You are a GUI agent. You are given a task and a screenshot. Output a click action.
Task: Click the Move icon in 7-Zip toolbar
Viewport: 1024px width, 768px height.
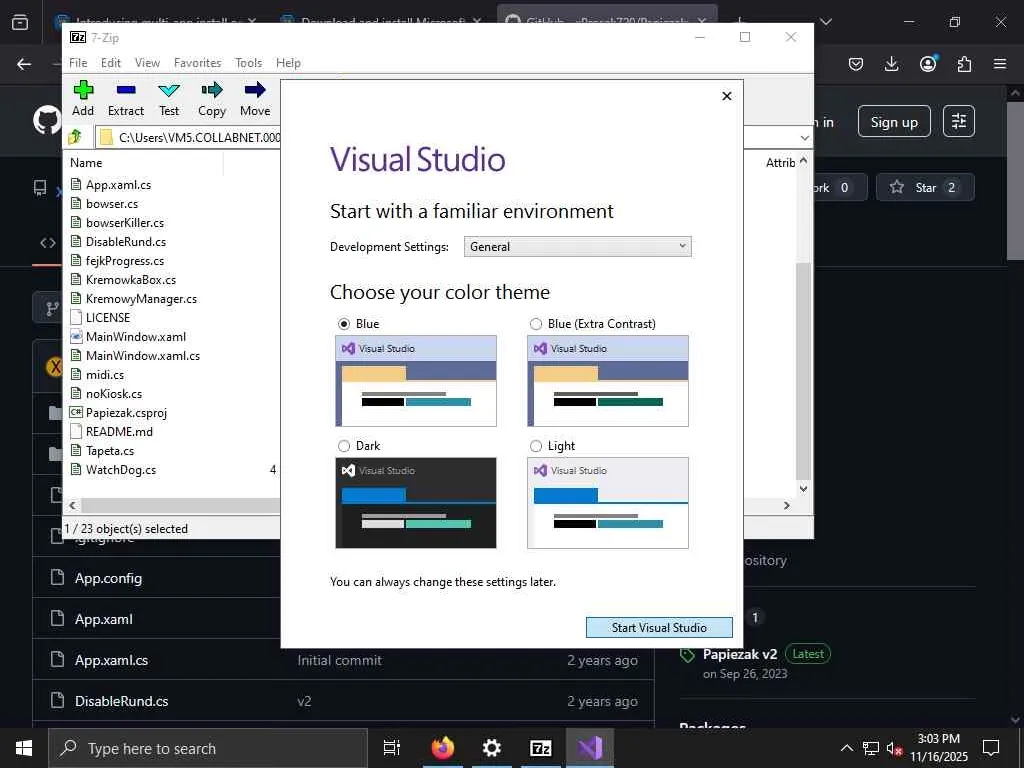(255, 89)
